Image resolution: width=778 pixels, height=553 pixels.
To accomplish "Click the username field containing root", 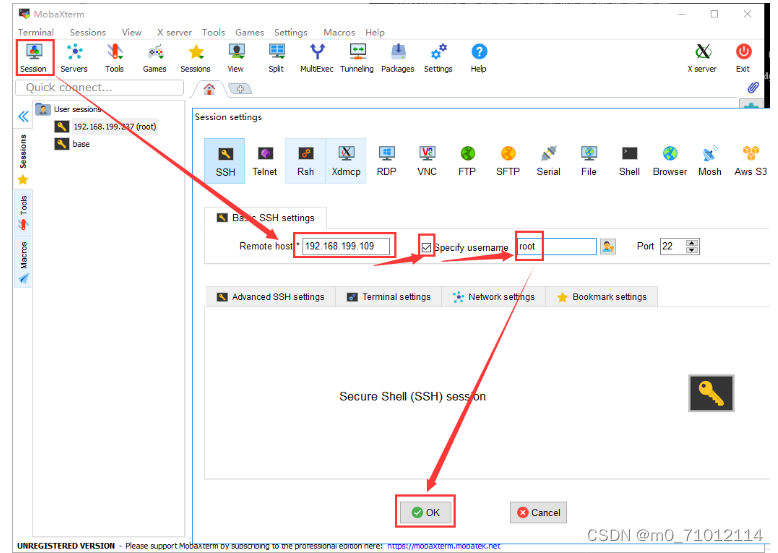I will 557,246.
